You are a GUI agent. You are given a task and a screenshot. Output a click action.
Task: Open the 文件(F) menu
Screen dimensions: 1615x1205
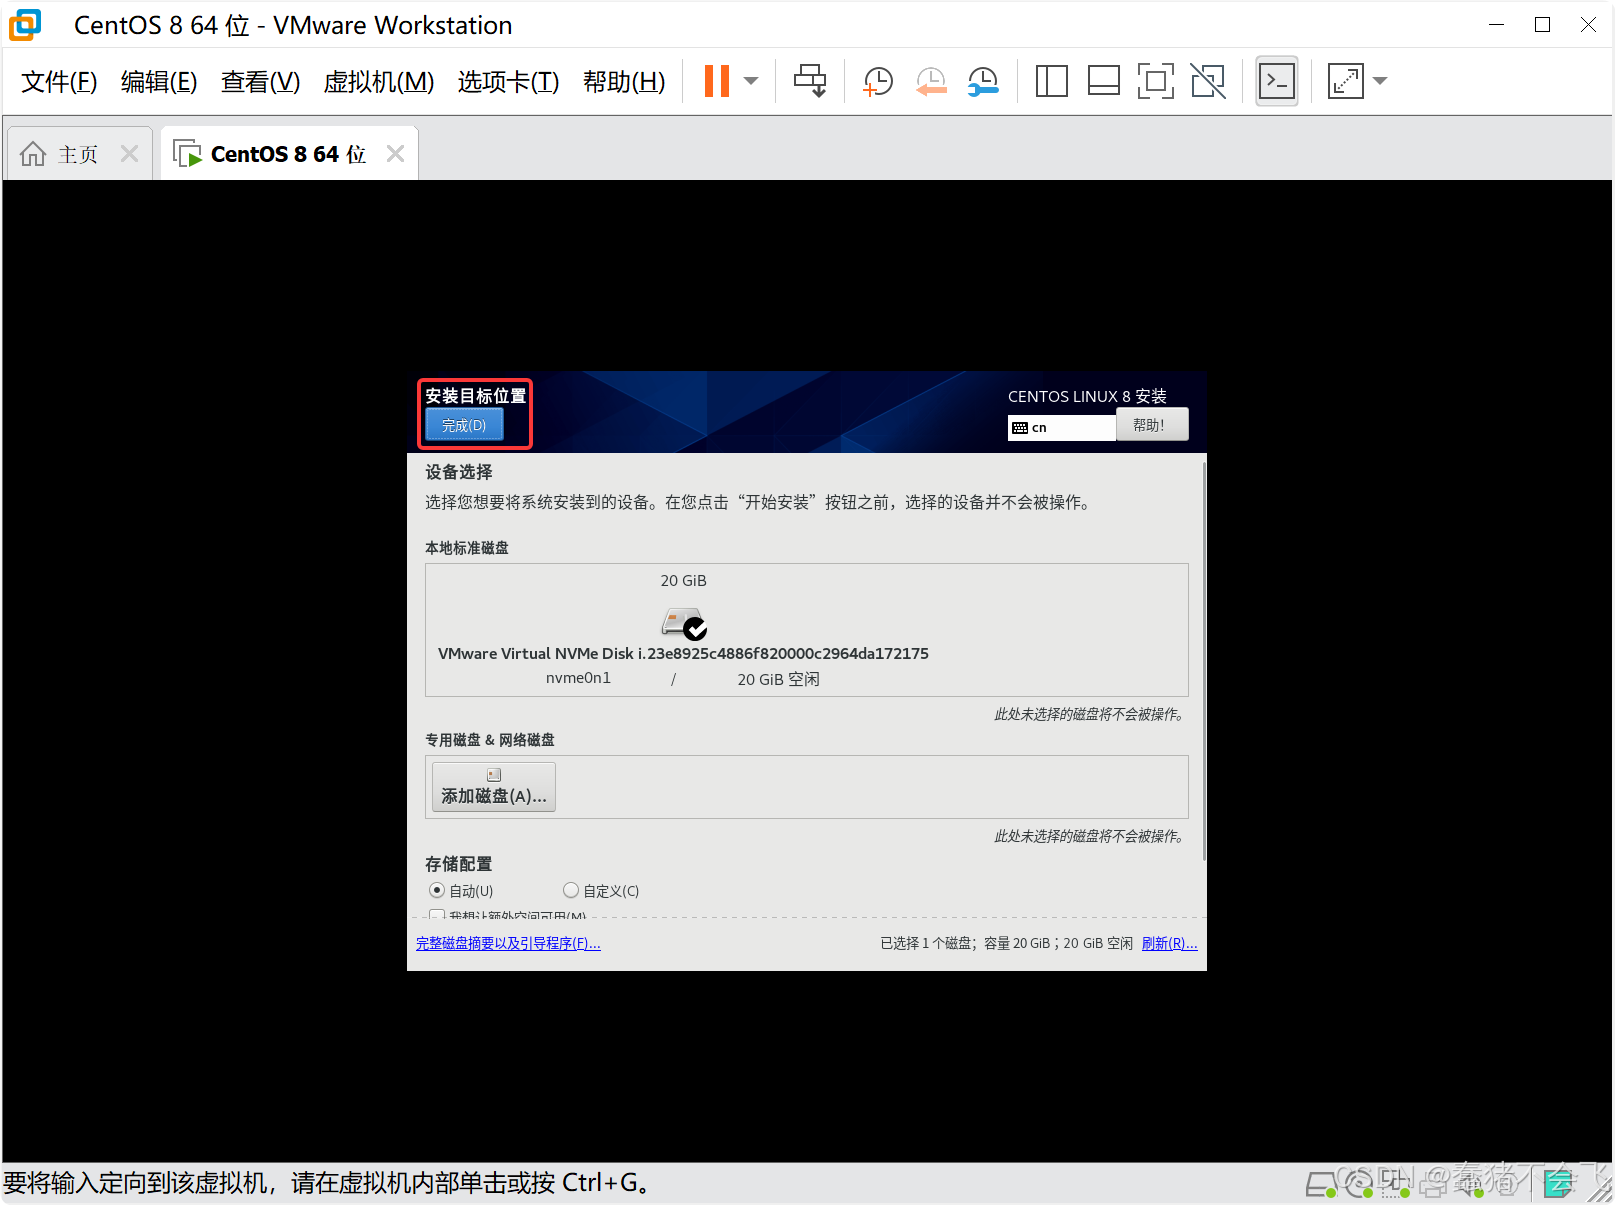pos(59,82)
